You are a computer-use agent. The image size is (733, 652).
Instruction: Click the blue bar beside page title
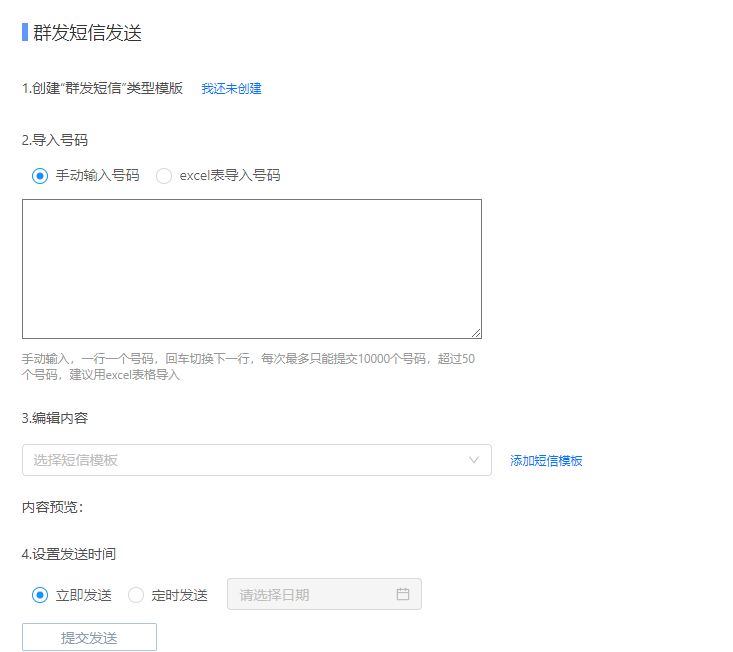coord(25,32)
